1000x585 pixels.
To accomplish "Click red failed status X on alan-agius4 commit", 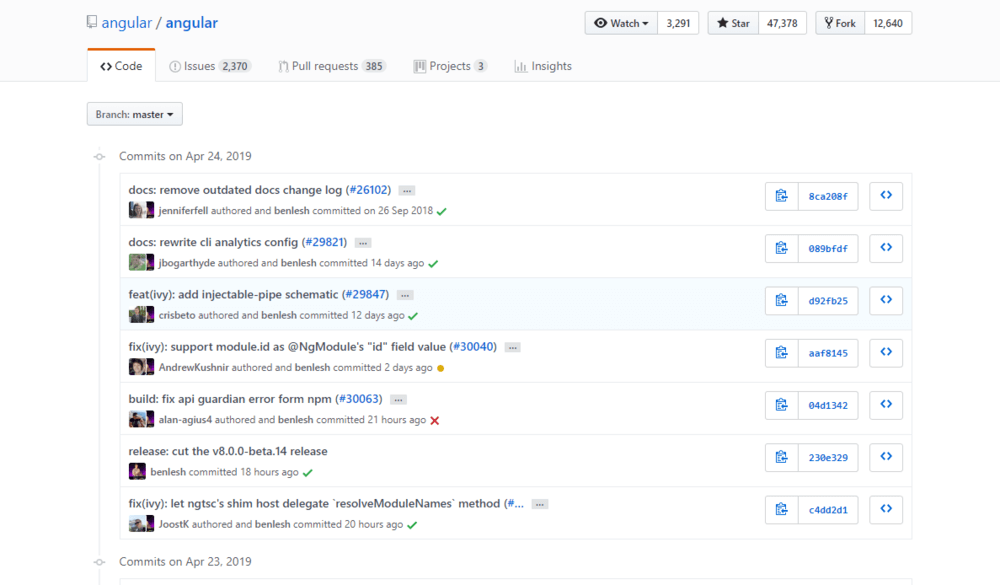I will point(434,420).
